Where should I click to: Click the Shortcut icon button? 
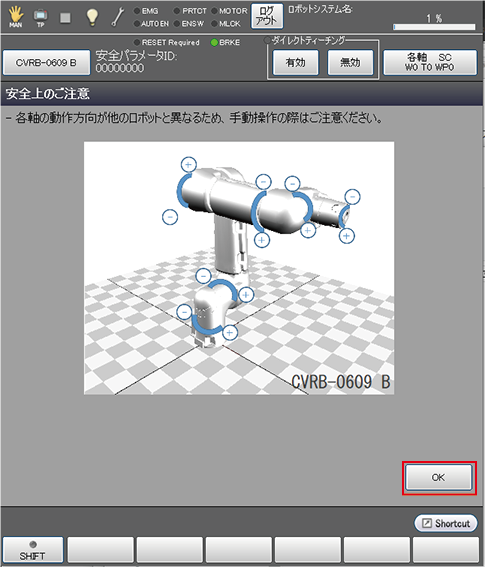[446, 523]
